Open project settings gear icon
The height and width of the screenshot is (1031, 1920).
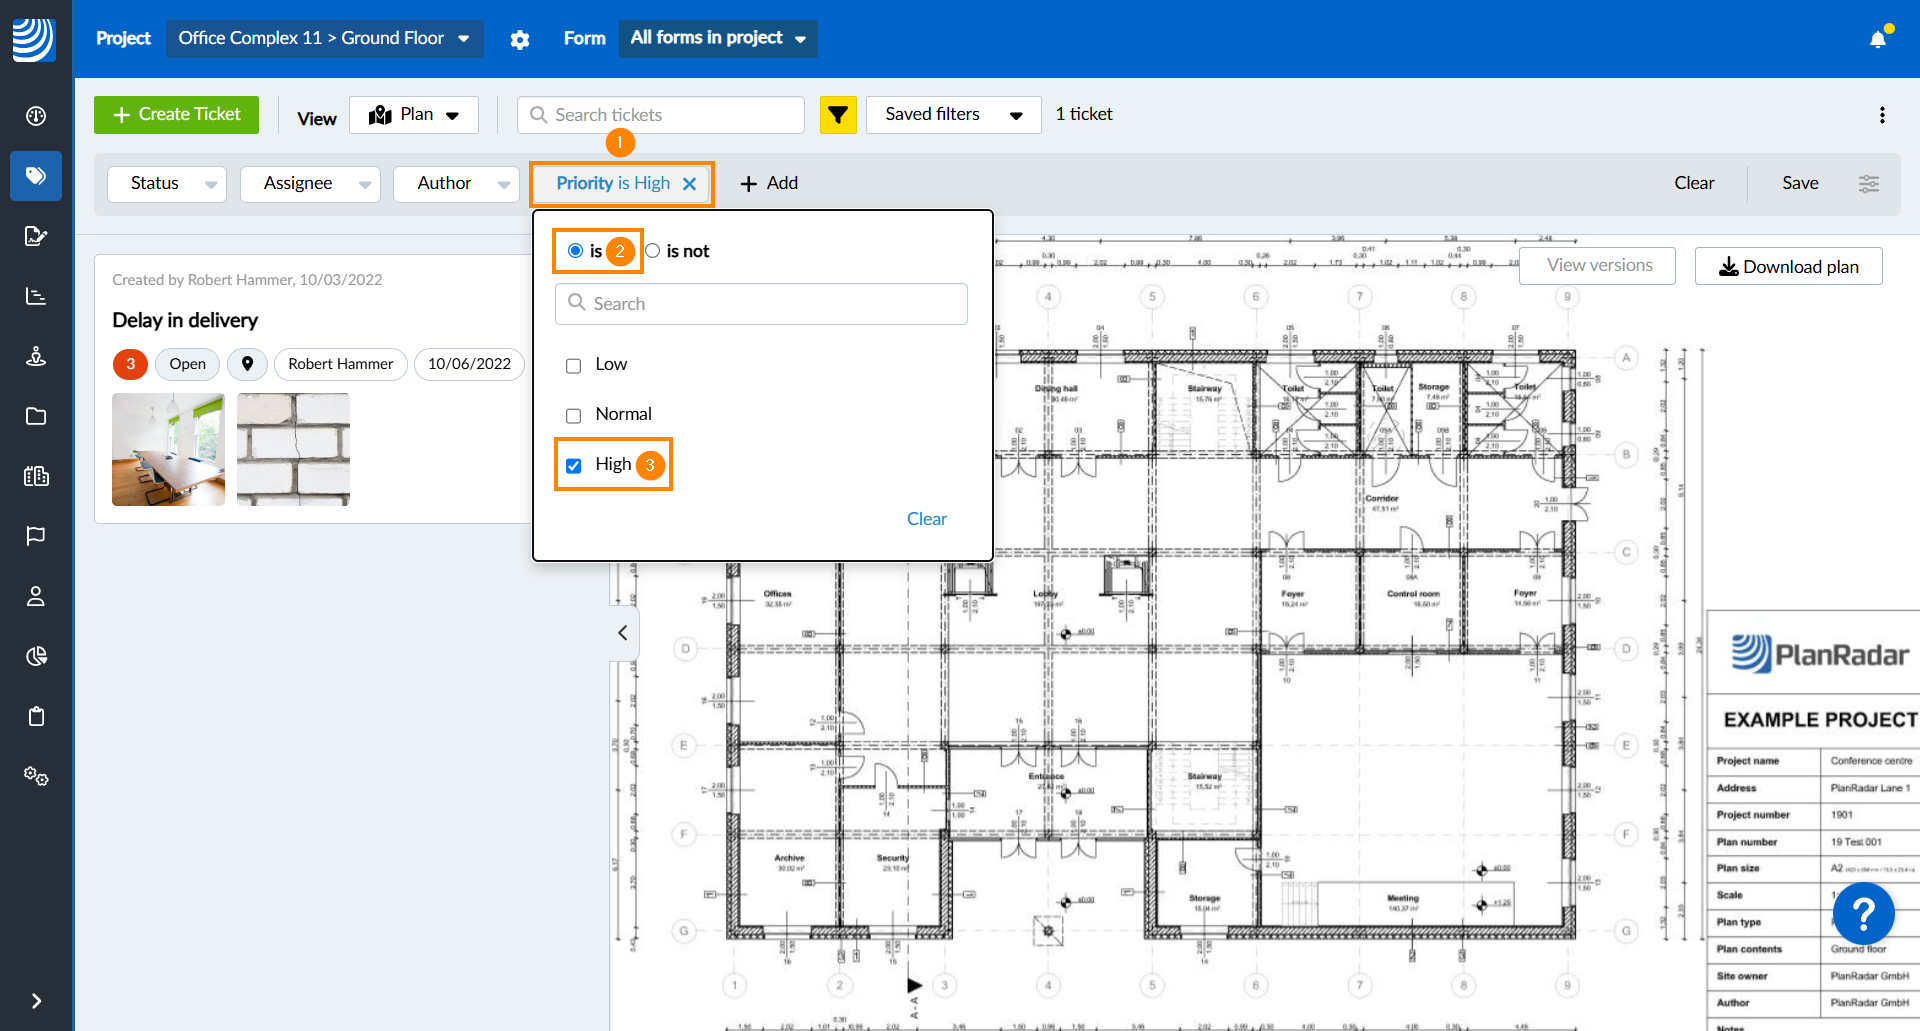tap(520, 40)
